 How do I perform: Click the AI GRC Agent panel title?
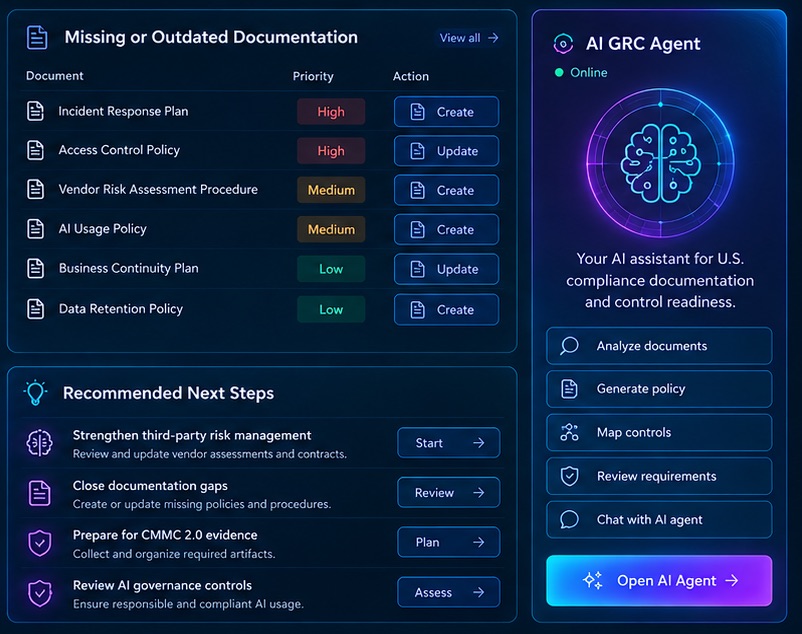pyautogui.click(x=643, y=44)
